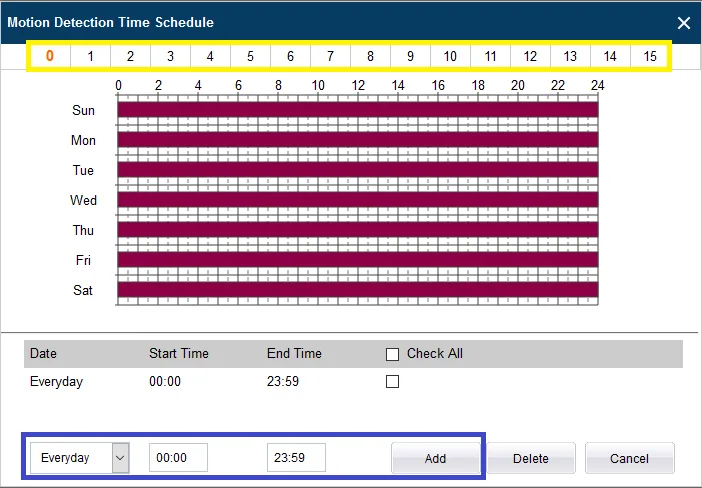
Task: Click the Wednesday schedule bar
Action: pyautogui.click(x=357, y=200)
